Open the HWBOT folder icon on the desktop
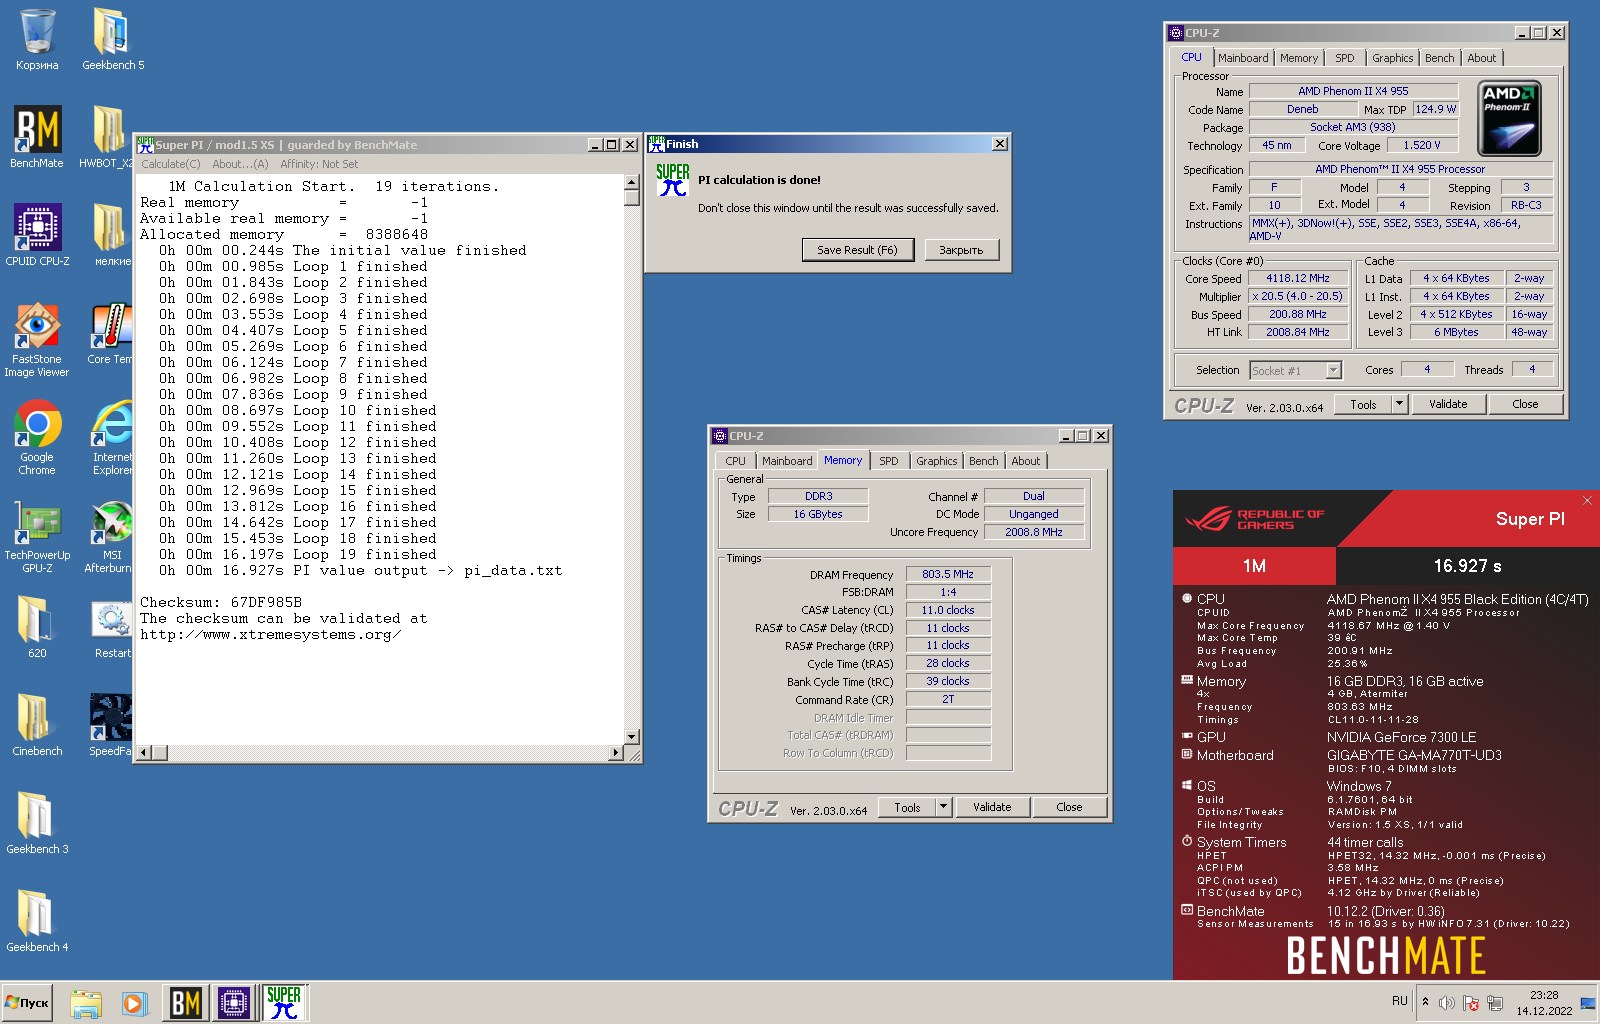Viewport: 1600px width, 1024px height. click(106, 138)
